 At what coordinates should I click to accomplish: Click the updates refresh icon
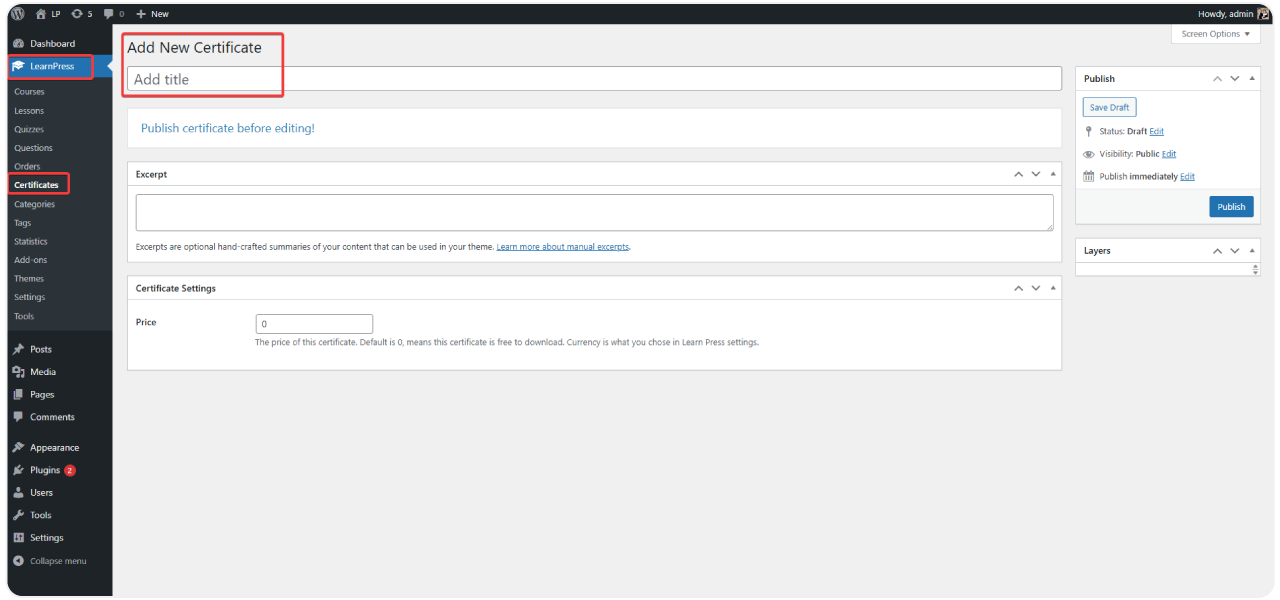pos(77,14)
